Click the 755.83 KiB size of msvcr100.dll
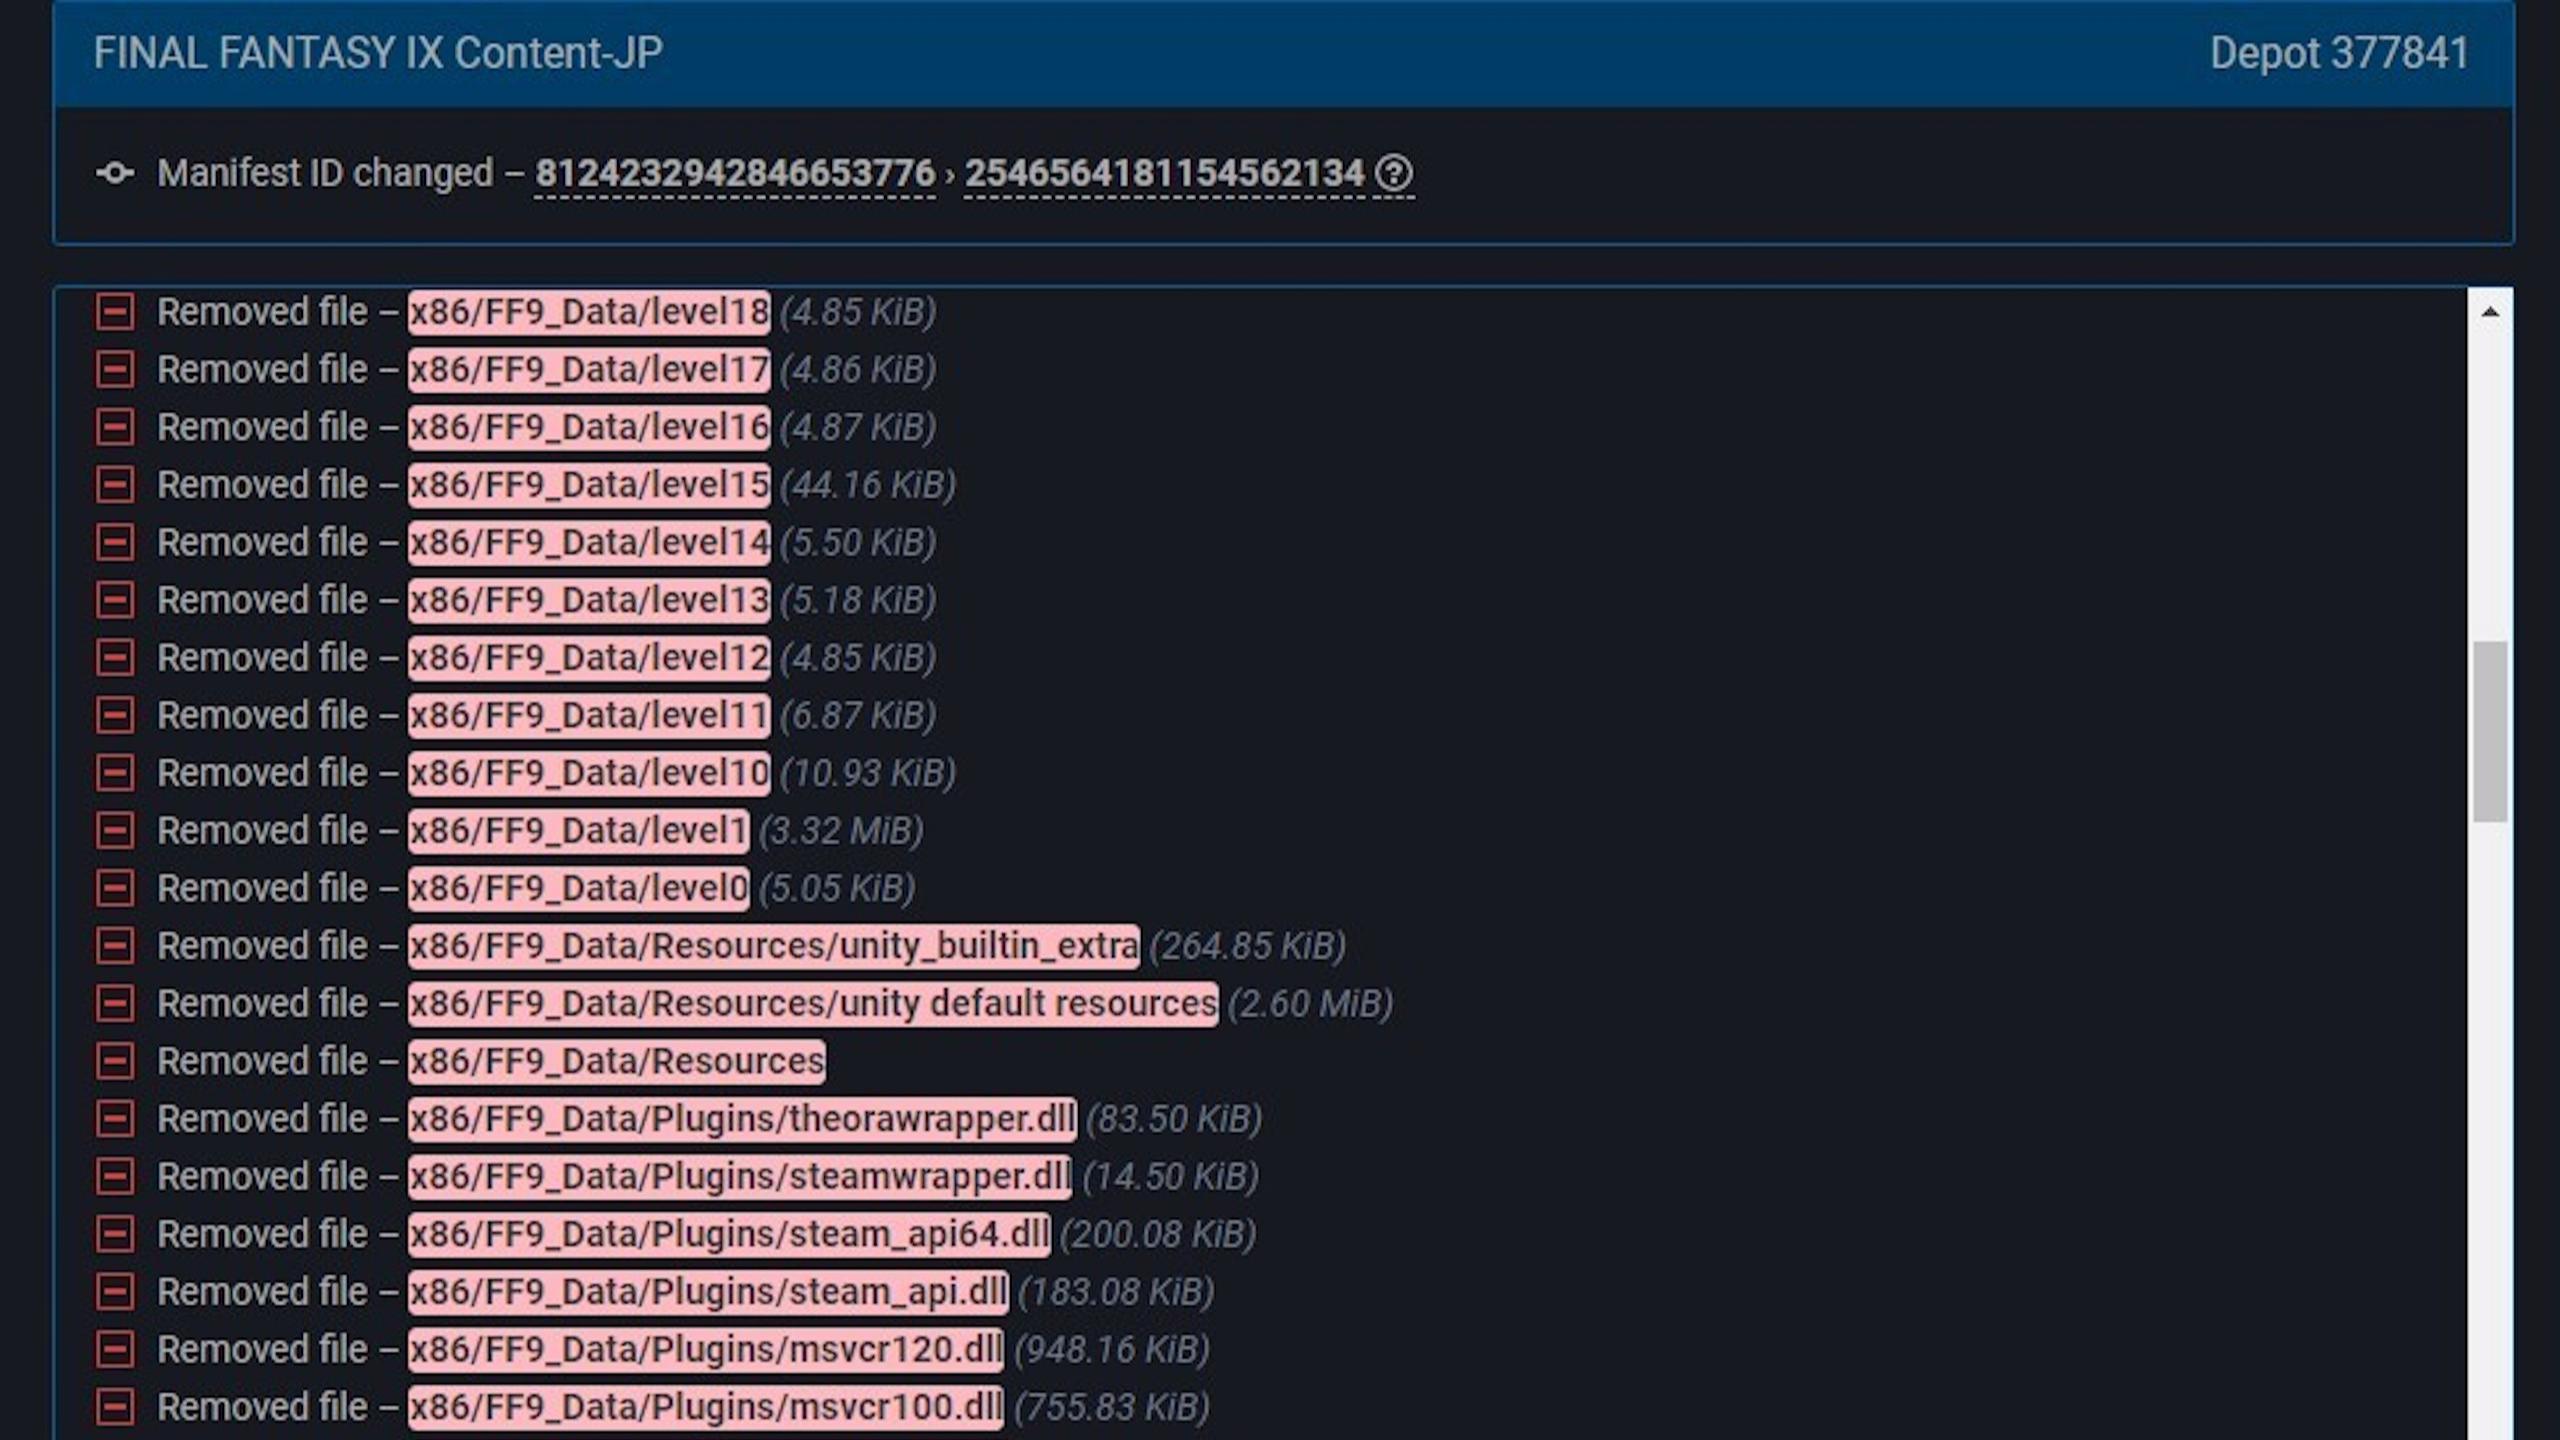 1112,1407
